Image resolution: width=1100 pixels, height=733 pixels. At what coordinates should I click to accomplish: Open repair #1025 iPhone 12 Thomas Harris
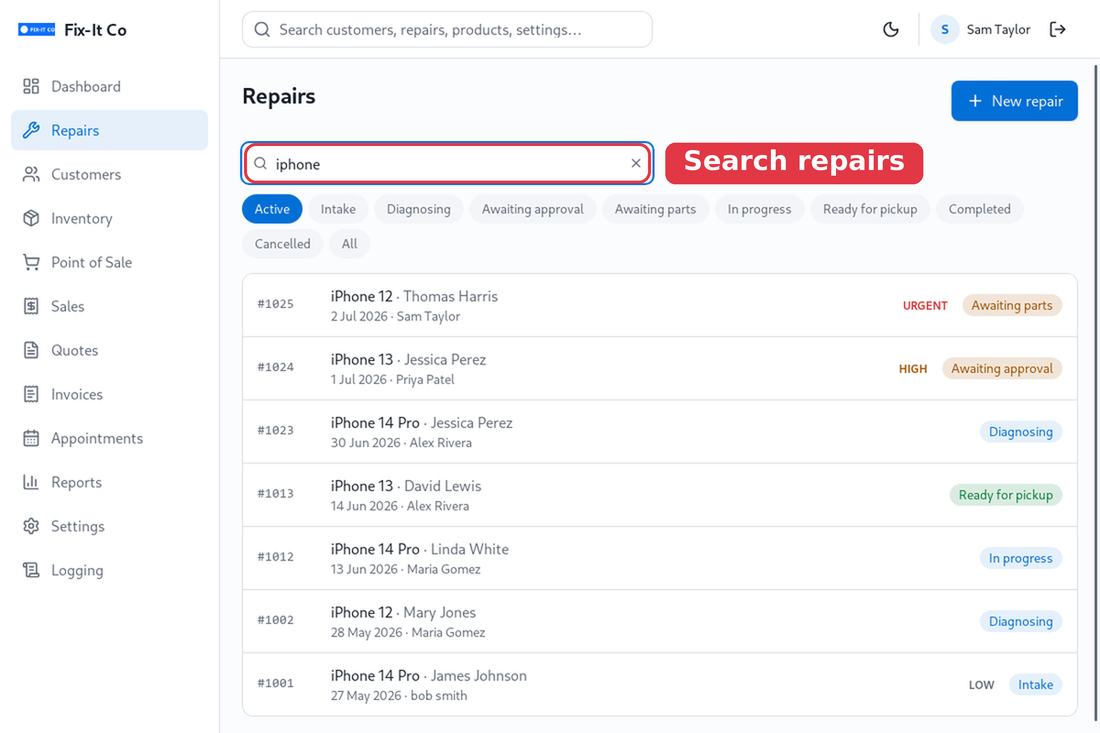[x=659, y=305]
